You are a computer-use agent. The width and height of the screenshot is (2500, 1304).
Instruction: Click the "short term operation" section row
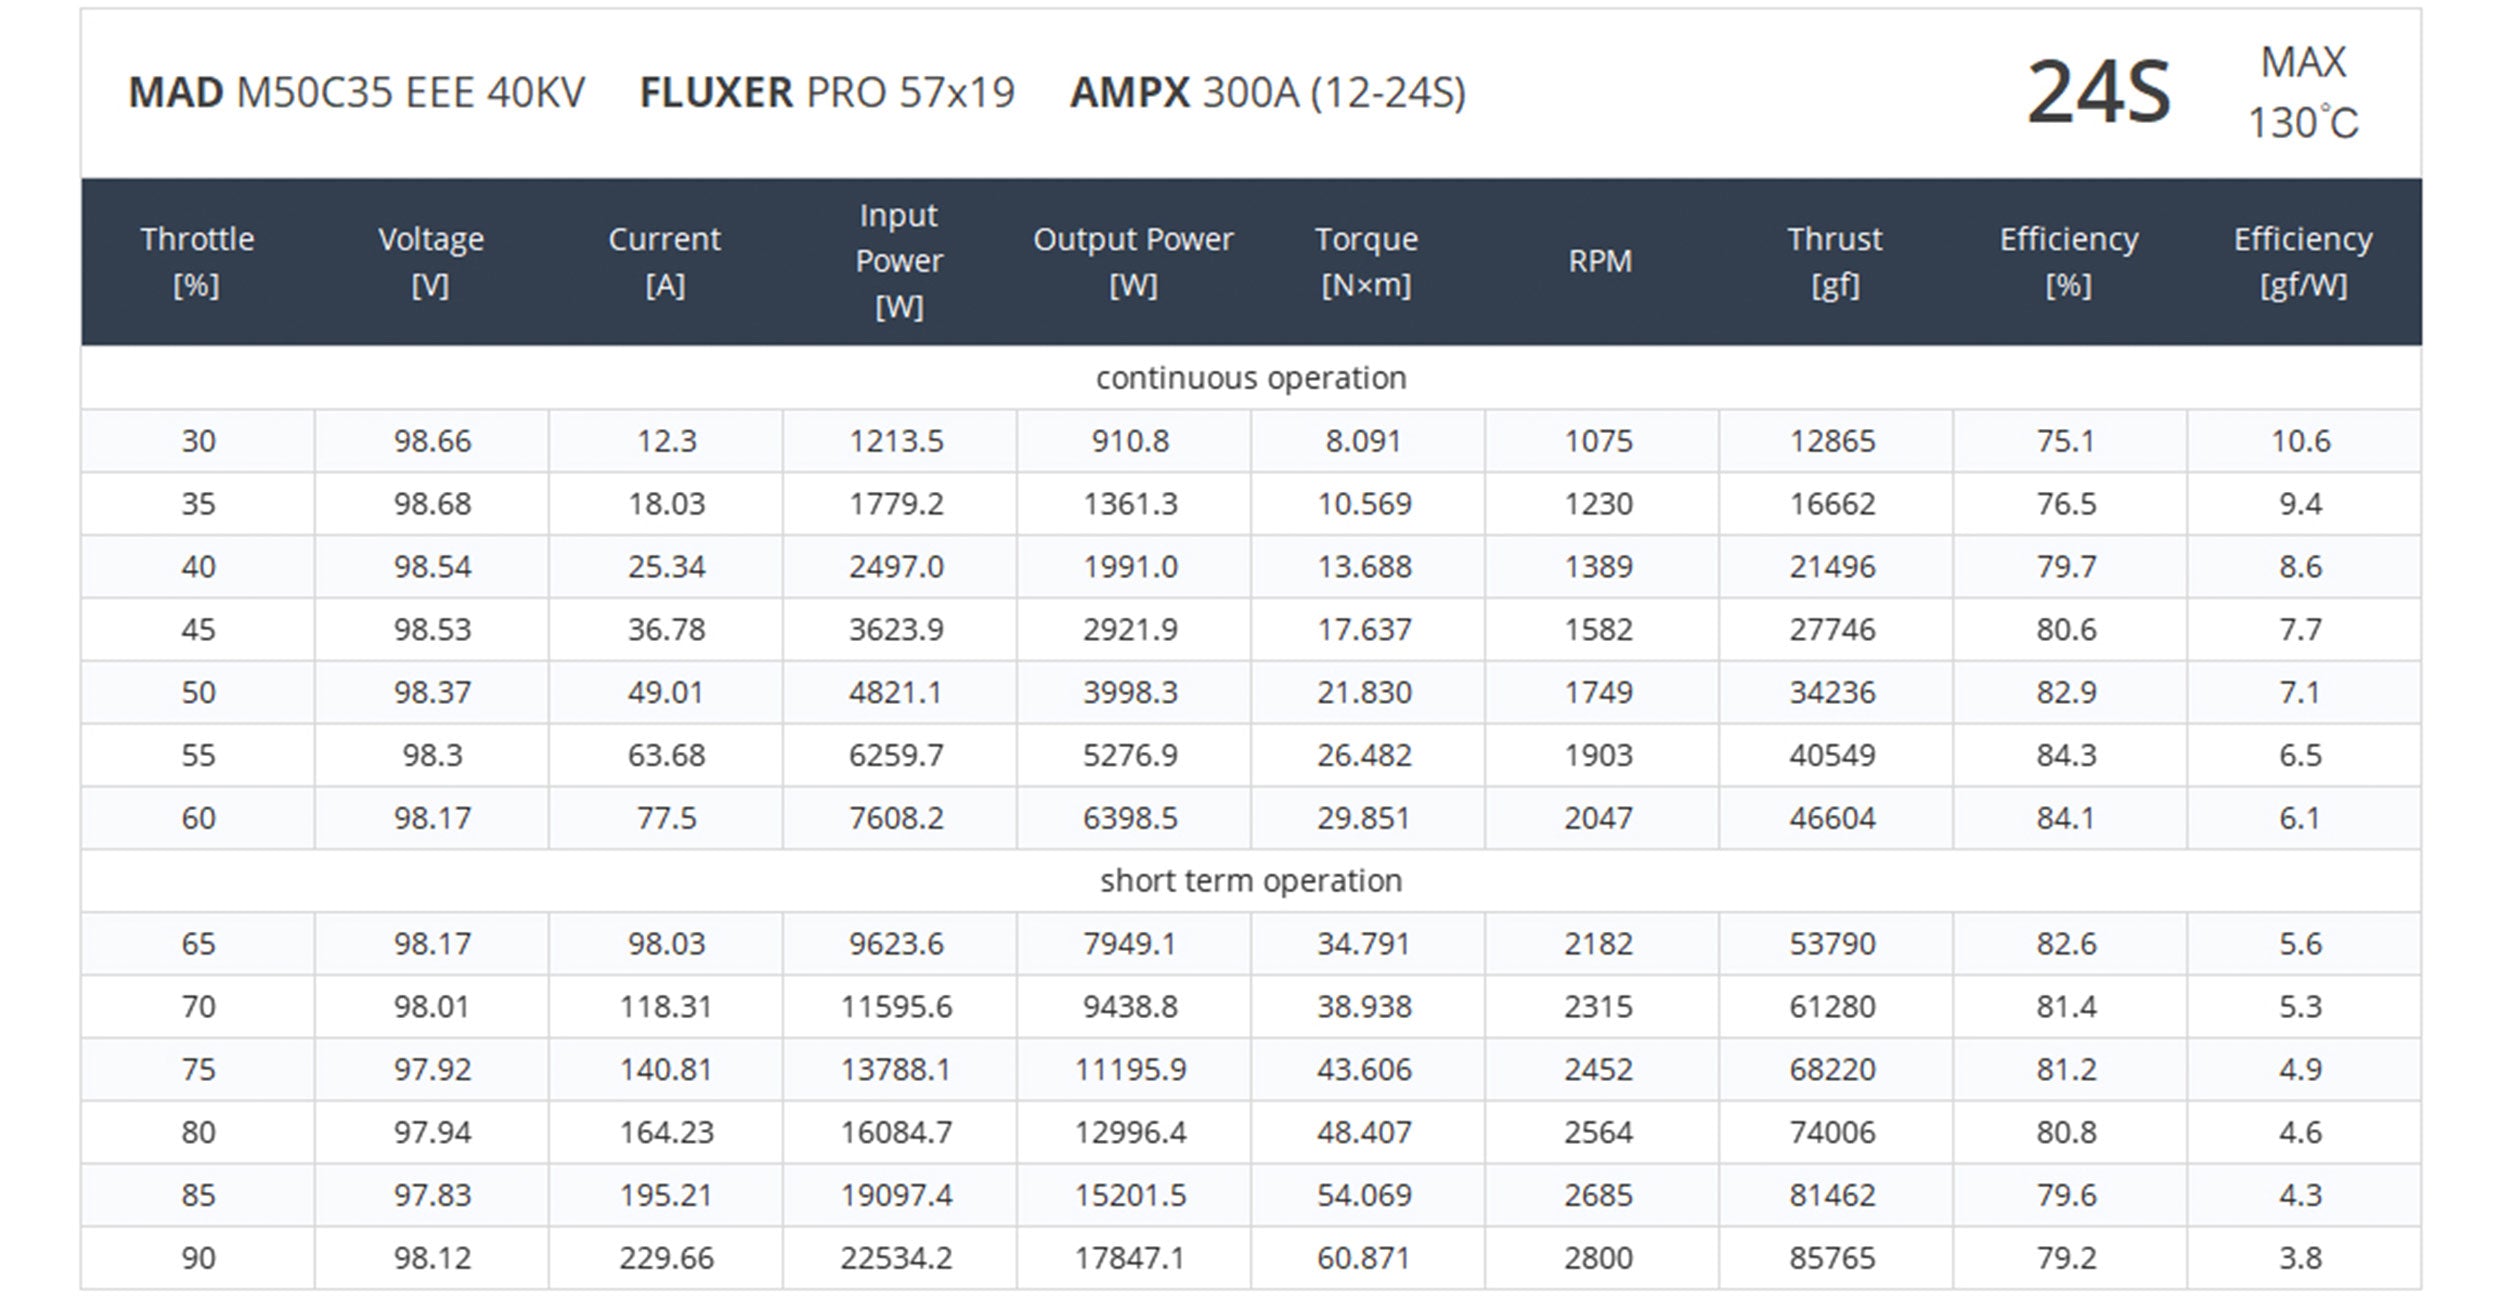pyautogui.click(x=1251, y=881)
